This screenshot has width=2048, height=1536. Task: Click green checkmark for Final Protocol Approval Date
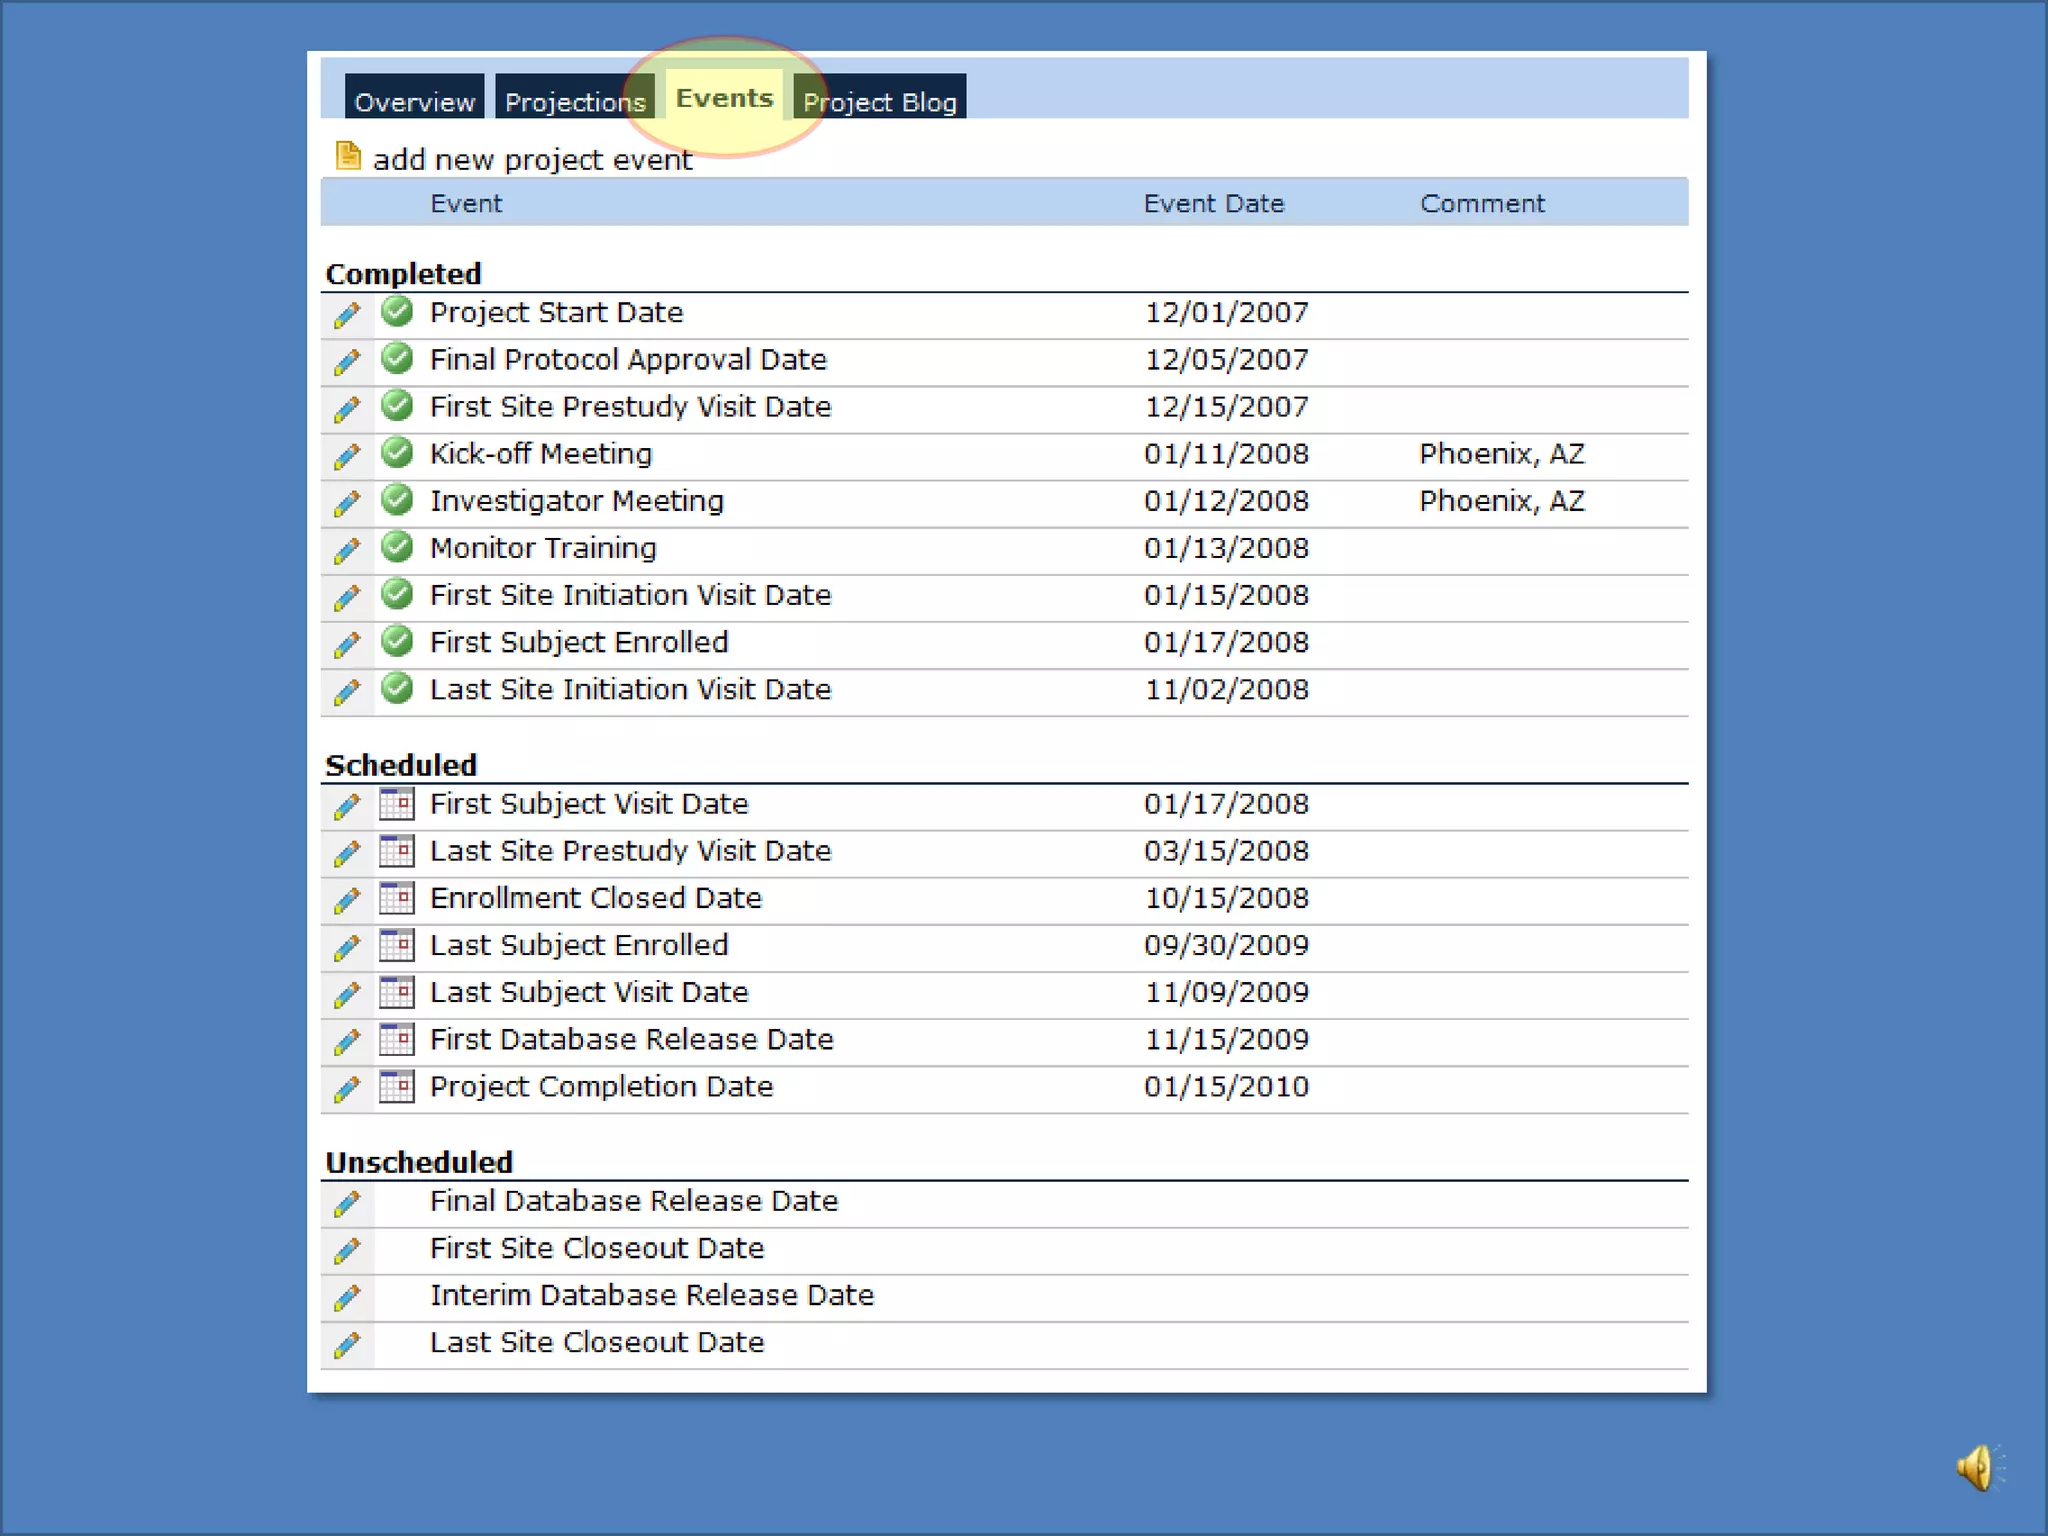click(x=397, y=358)
